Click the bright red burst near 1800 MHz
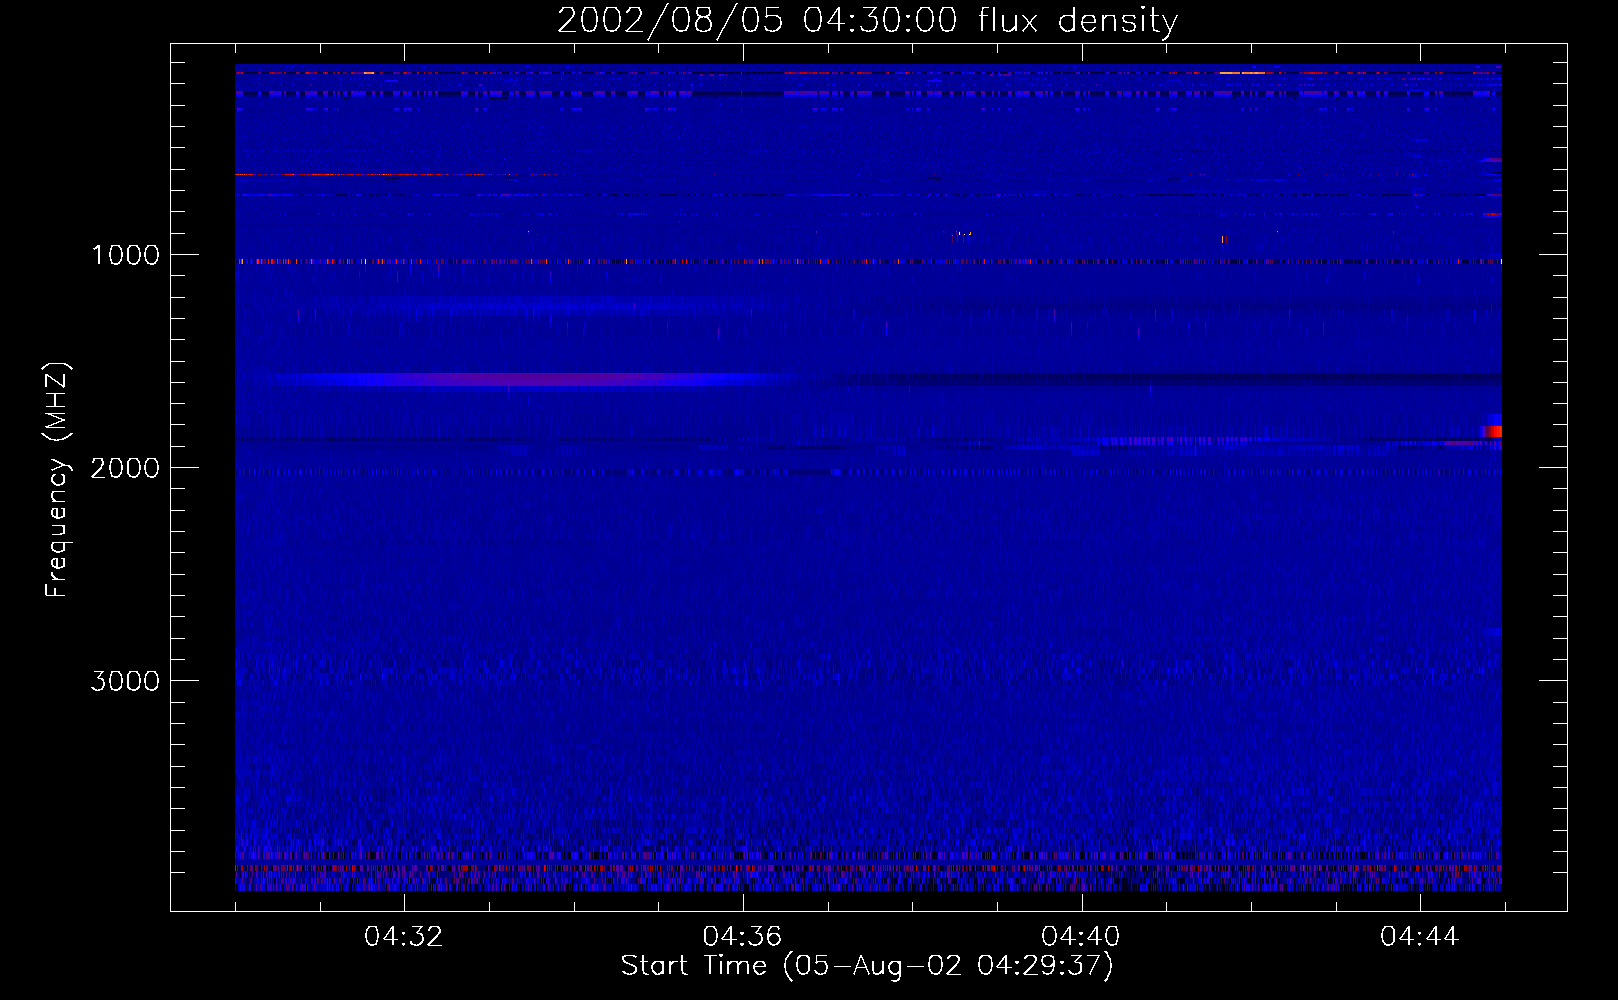Viewport: 1618px width, 1000px height. pos(1491,431)
